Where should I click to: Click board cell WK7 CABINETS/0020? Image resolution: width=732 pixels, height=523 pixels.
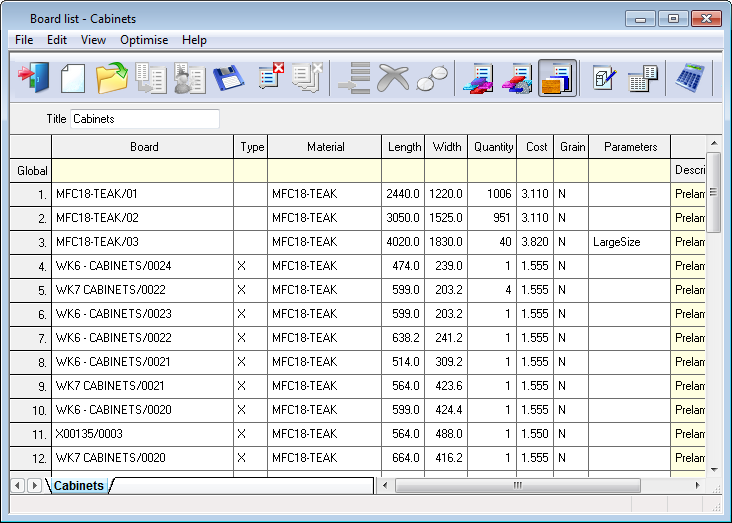tap(143, 458)
